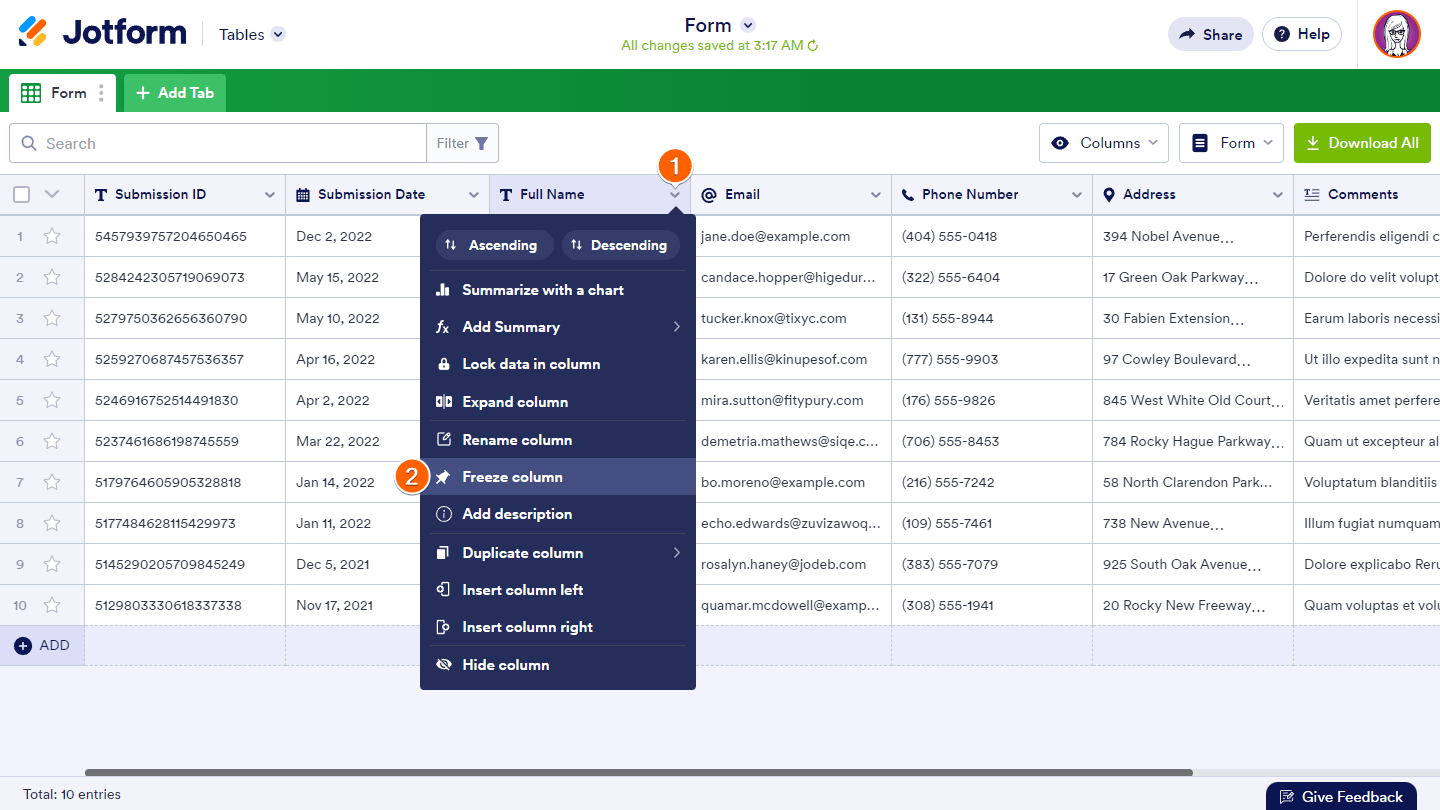This screenshot has width=1440, height=810.
Task: Expand the Tables product dropdown
Action: click(278, 34)
